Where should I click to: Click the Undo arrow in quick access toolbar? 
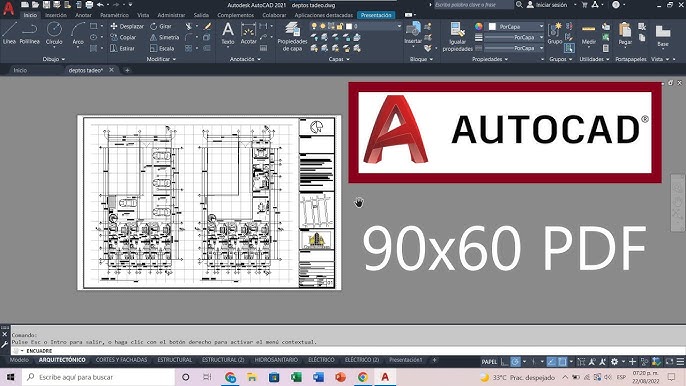[100, 5]
